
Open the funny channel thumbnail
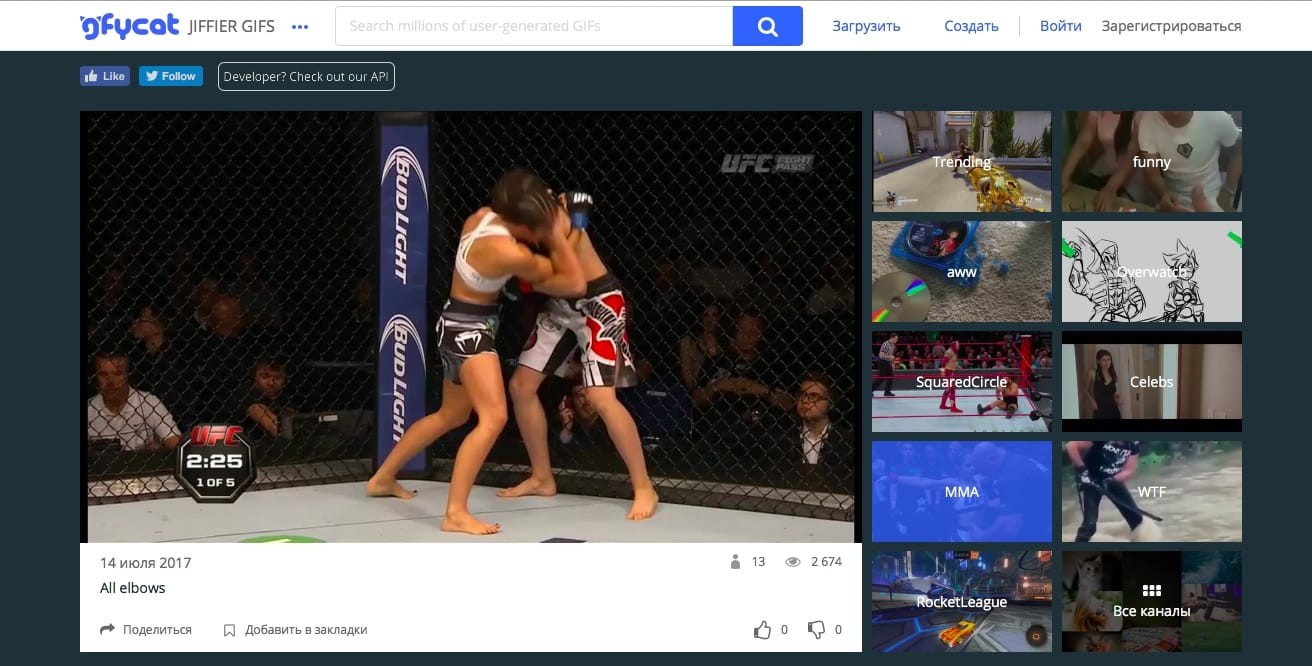coord(1152,161)
